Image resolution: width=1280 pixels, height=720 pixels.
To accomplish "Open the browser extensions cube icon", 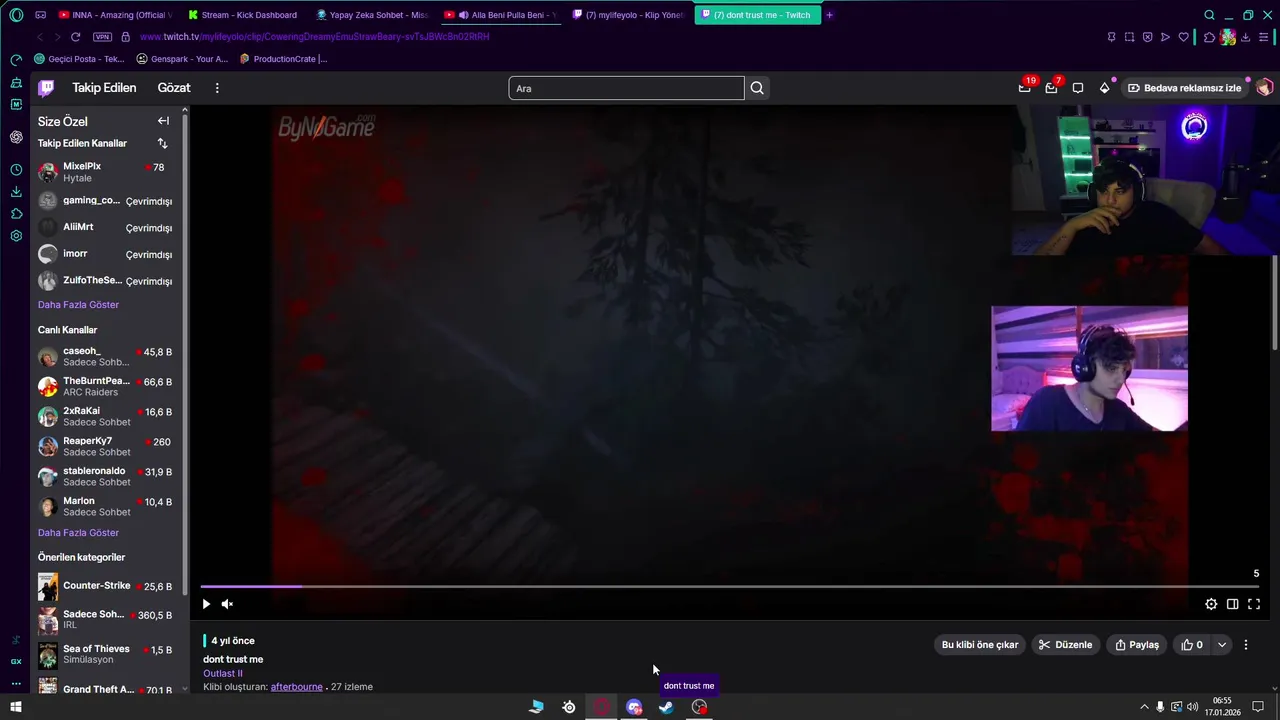I will [x=1209, y=37].
